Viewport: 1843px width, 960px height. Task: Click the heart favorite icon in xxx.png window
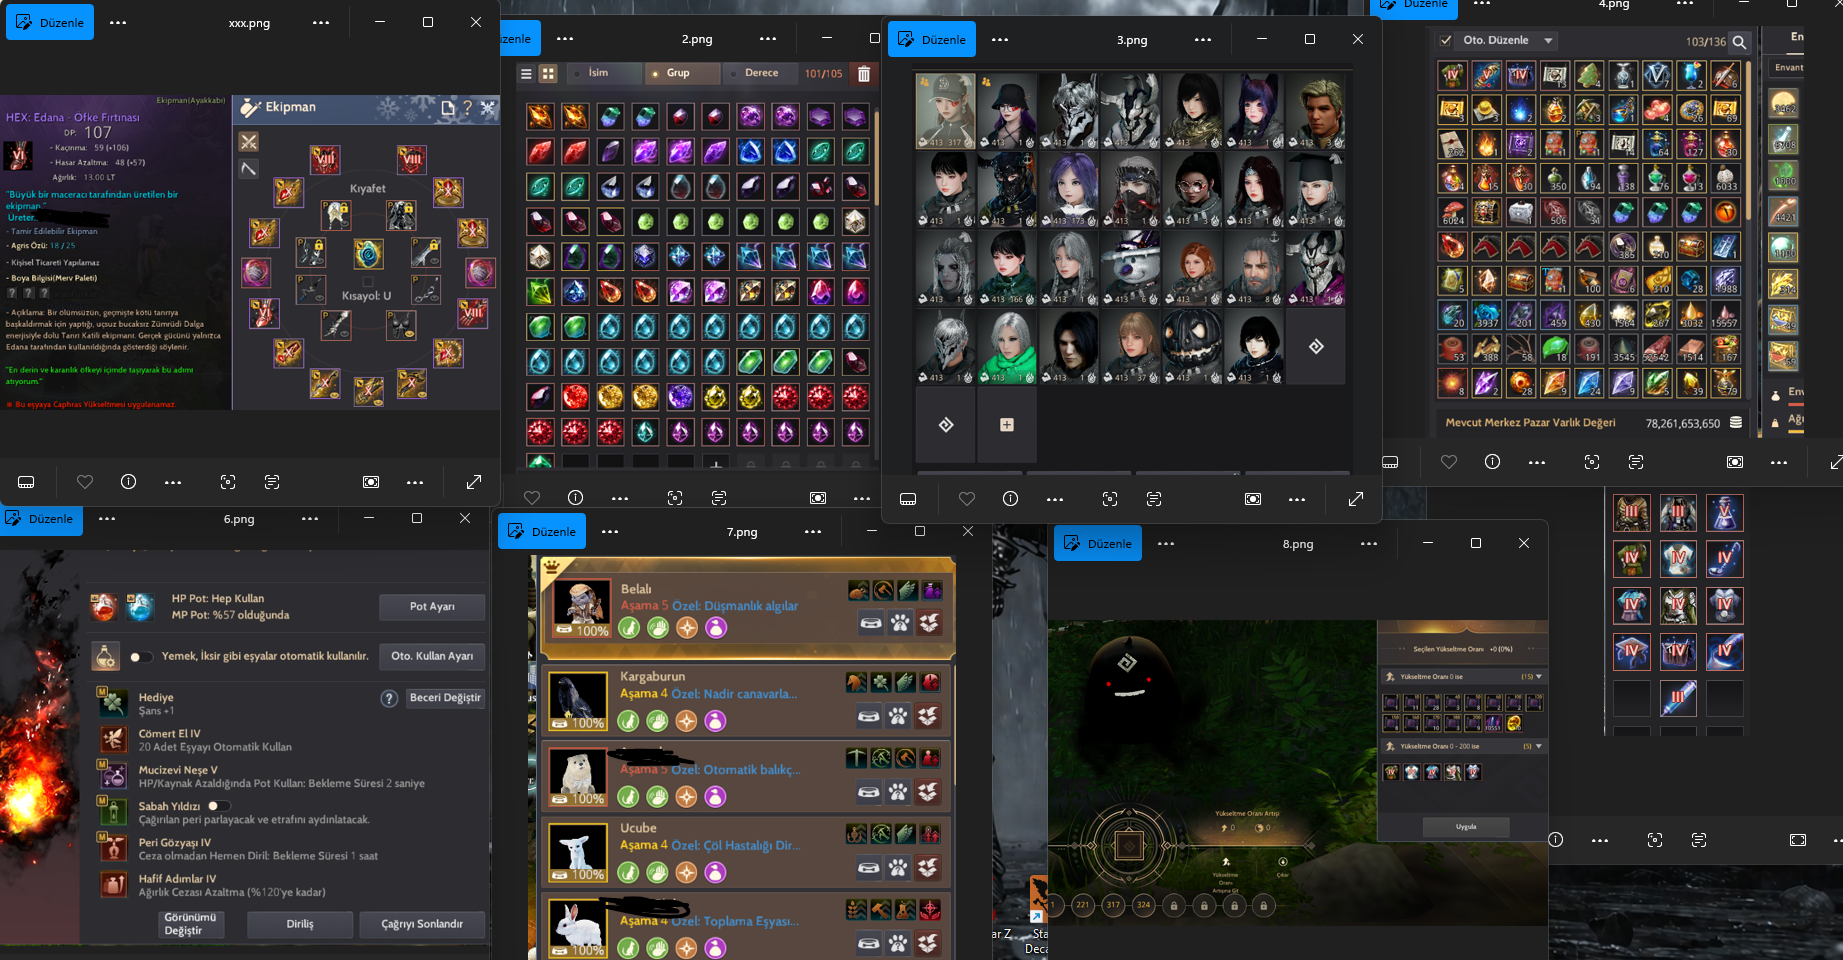pos(85,482)
